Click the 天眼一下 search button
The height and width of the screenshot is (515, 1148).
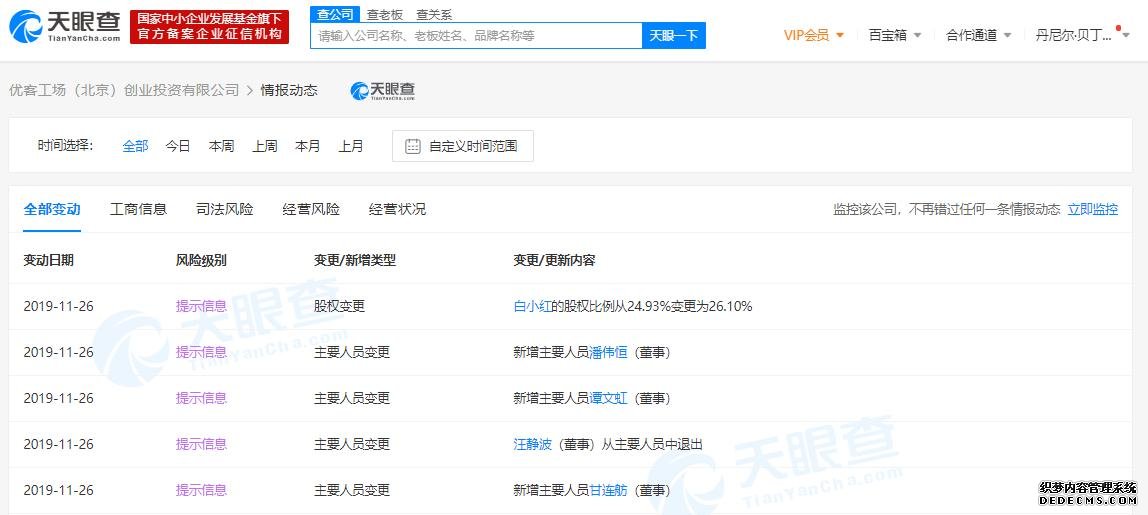(x=674, y=35)
